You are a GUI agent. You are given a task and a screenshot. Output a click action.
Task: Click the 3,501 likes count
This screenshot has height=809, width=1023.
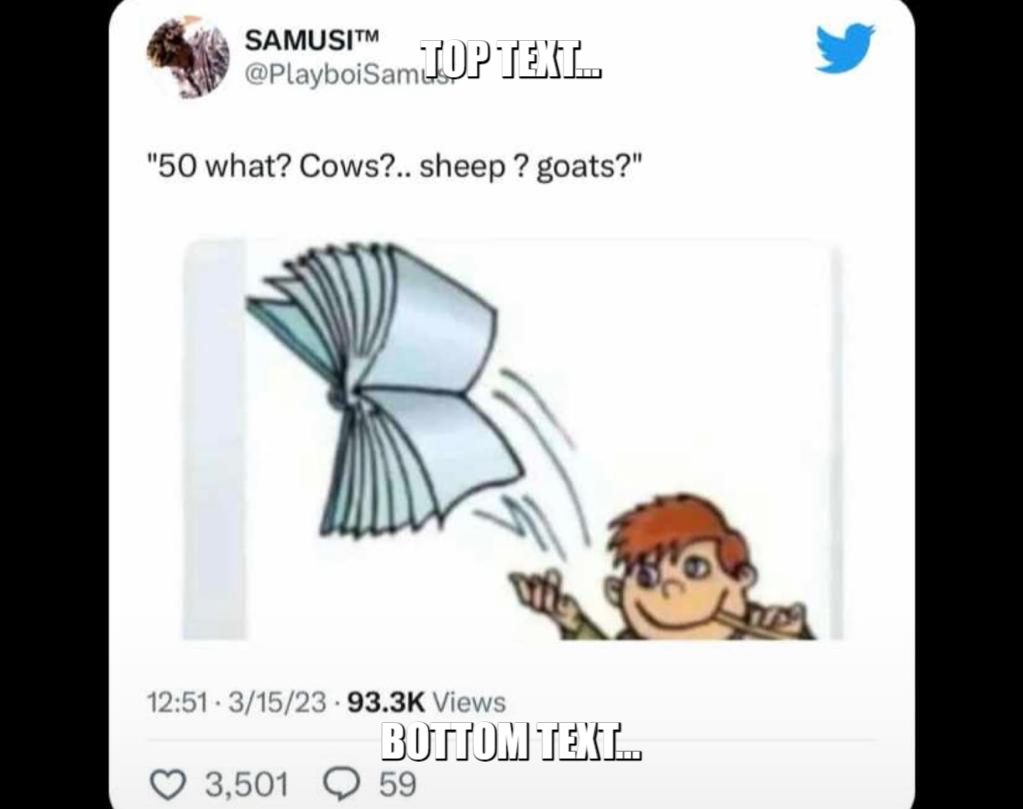[x=247, y=784]
